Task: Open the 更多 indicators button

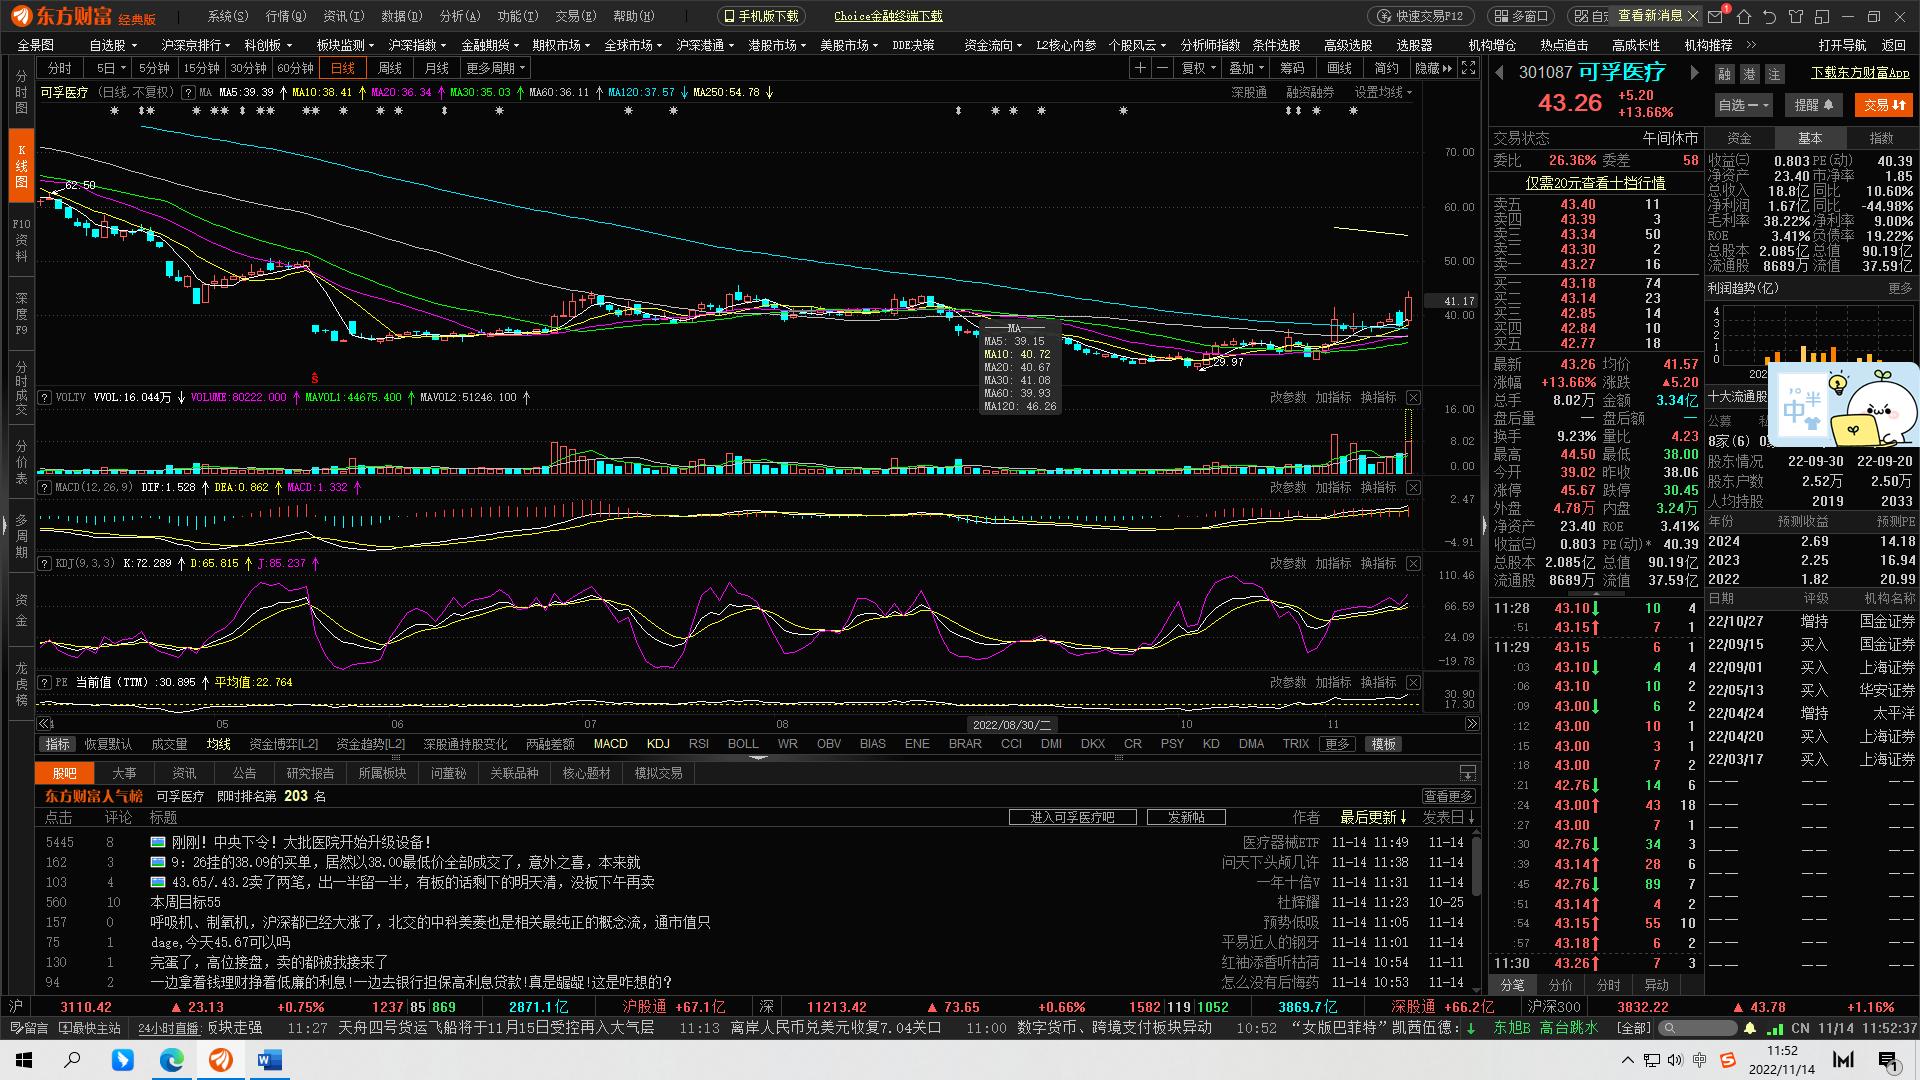Action: point(1338,744)
